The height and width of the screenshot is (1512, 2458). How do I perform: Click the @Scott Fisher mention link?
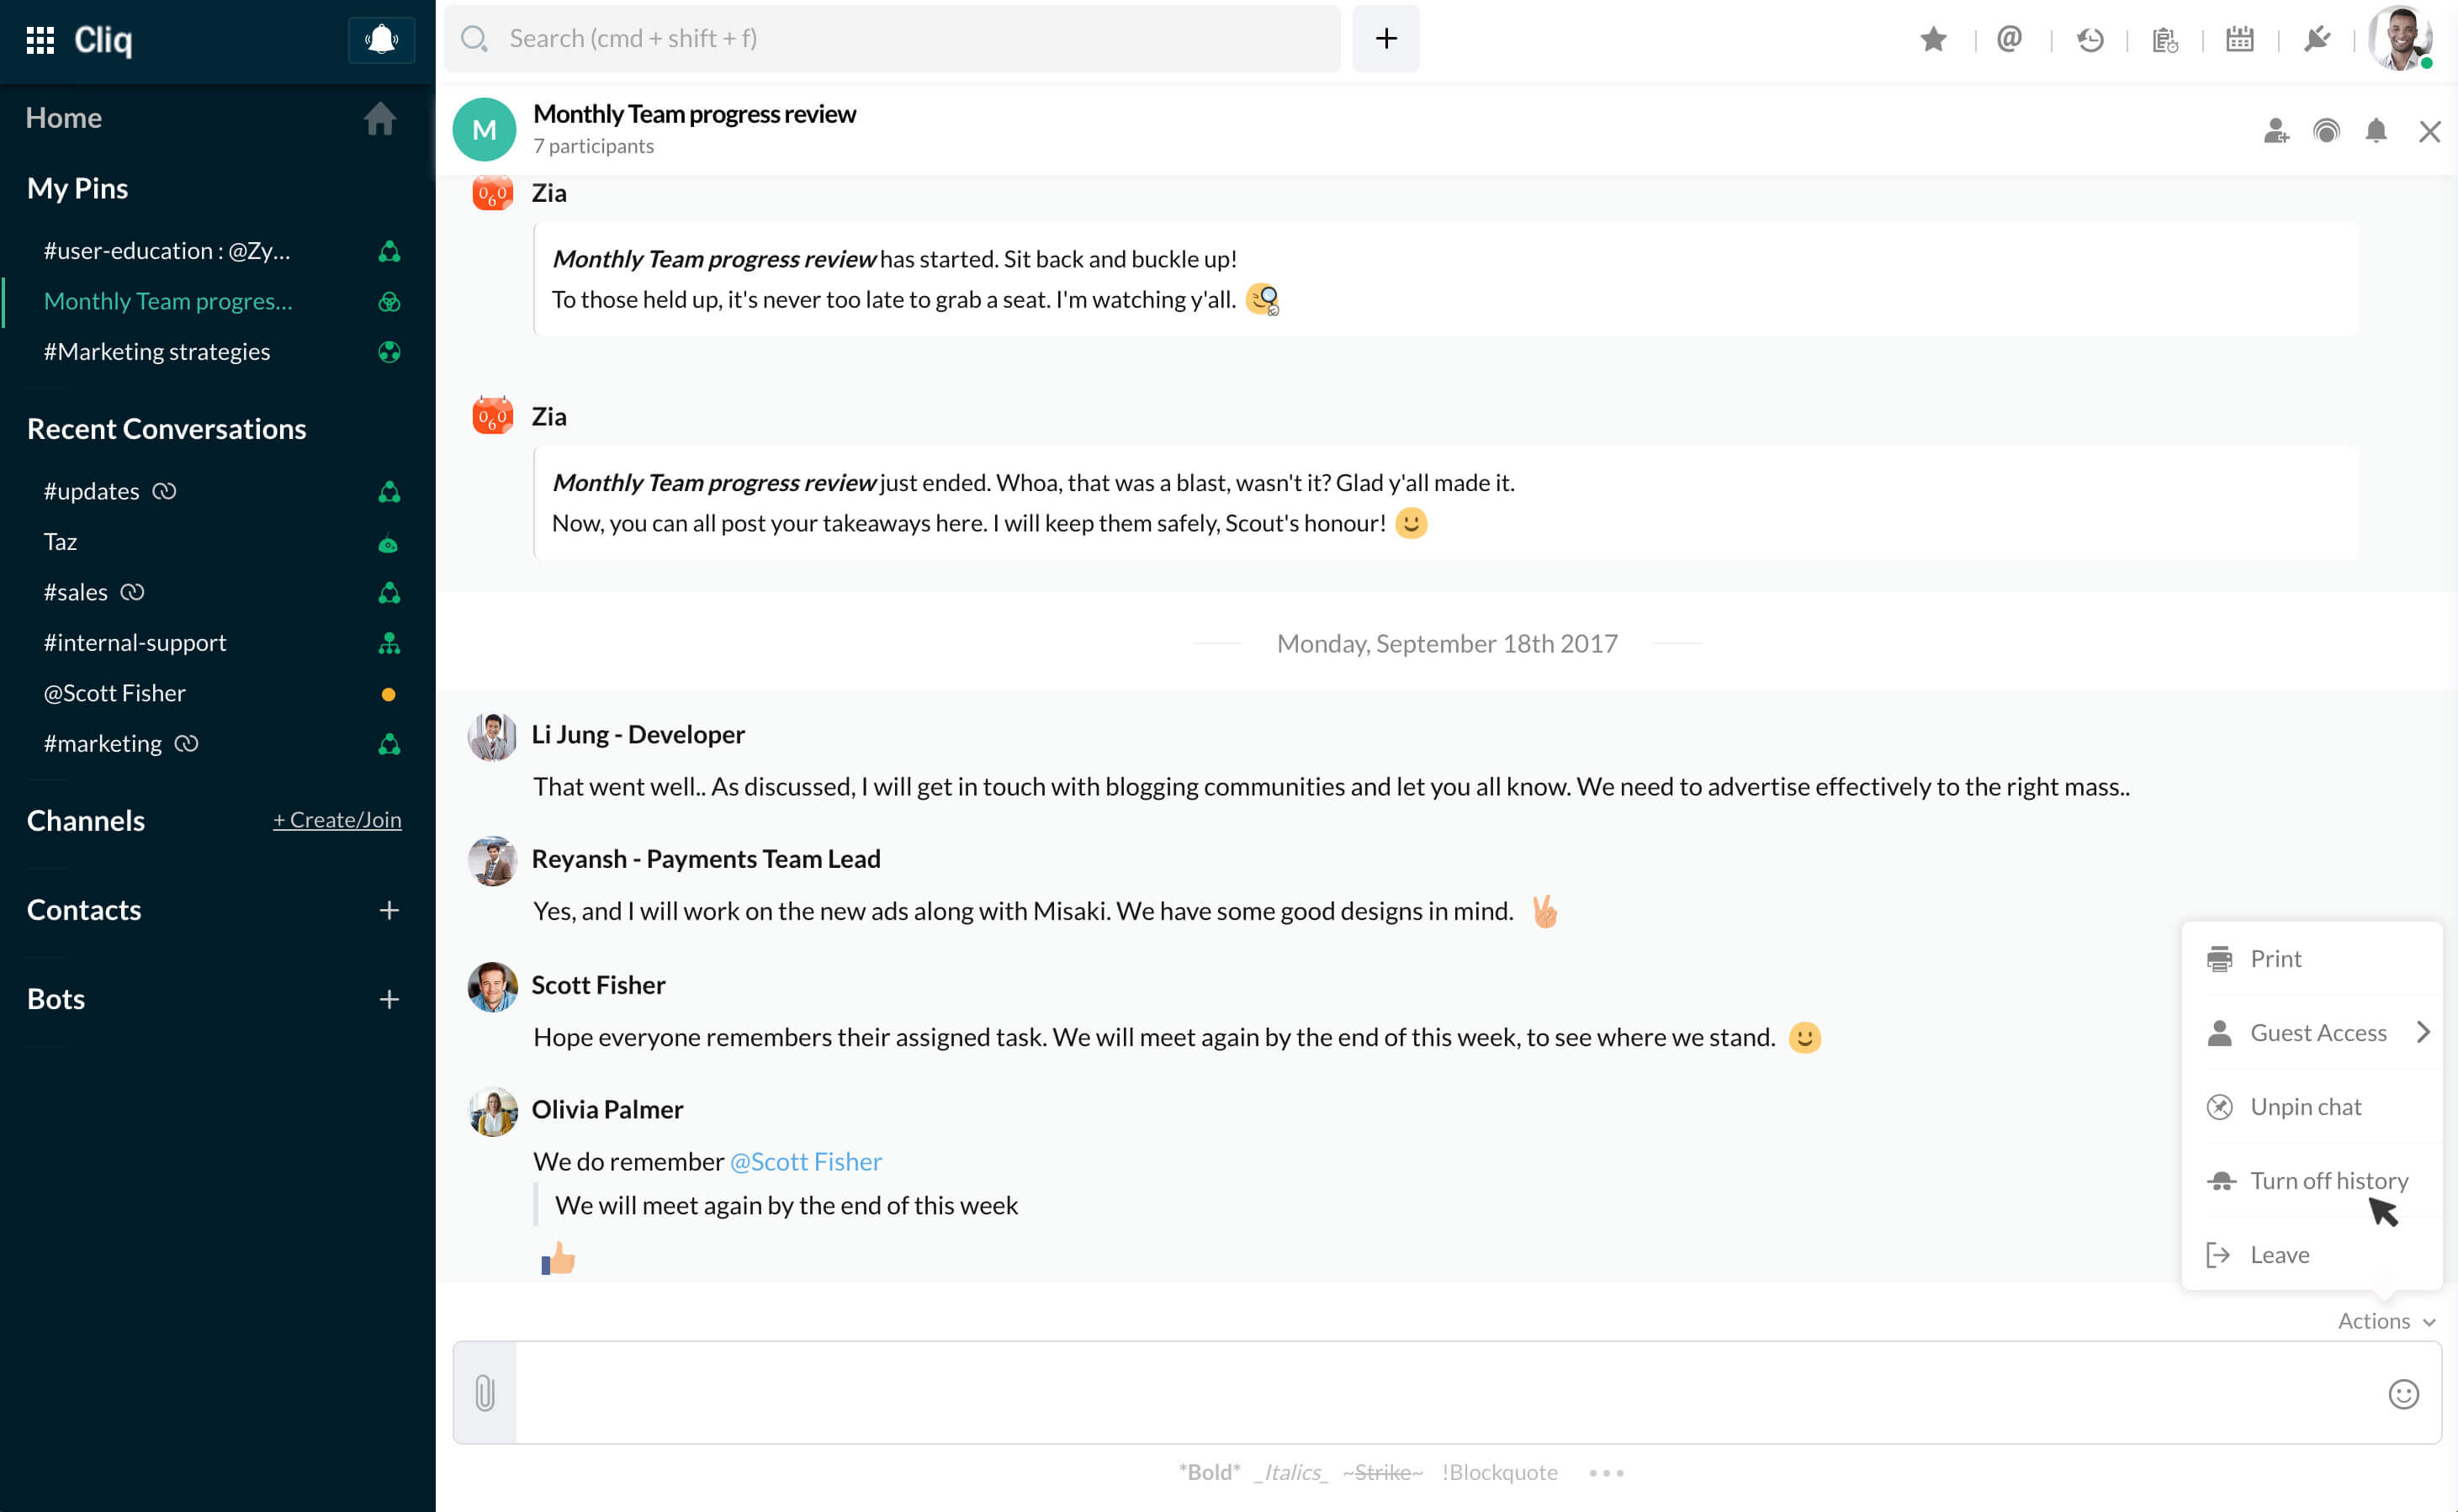click(x=806, y=1161)
